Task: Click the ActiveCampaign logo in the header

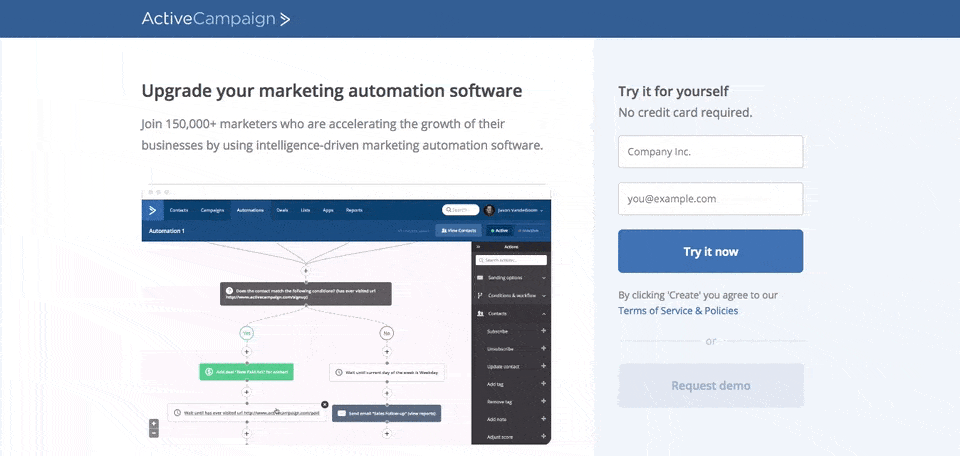Action: pos(216,19)
